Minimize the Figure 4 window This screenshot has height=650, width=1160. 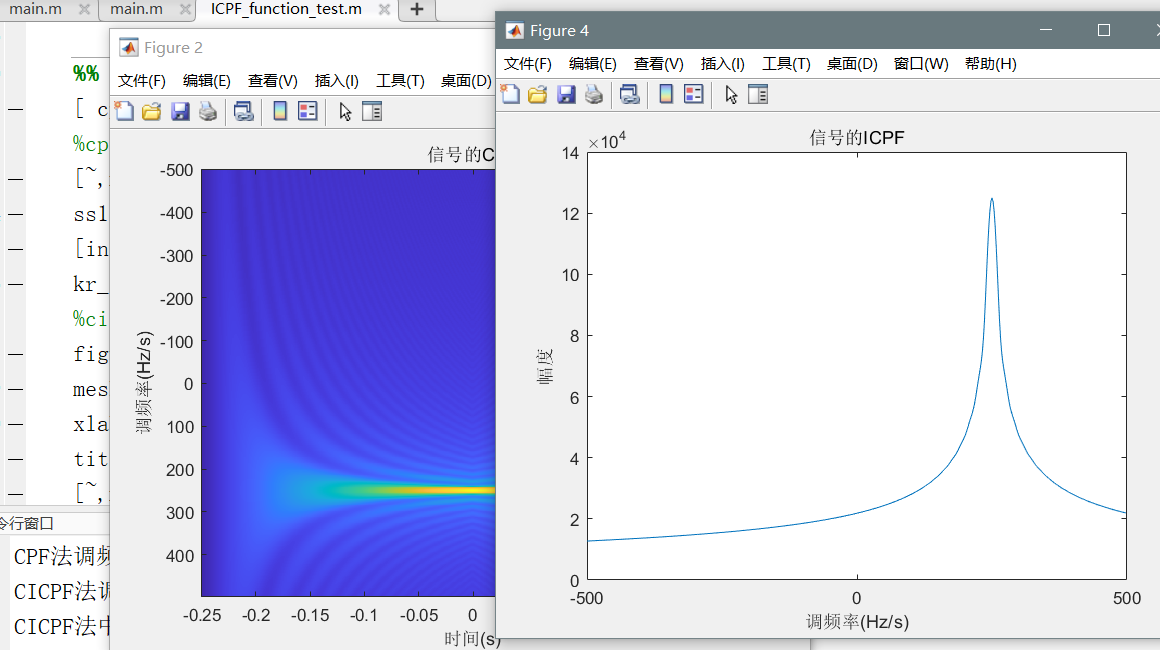point(1045,30)
